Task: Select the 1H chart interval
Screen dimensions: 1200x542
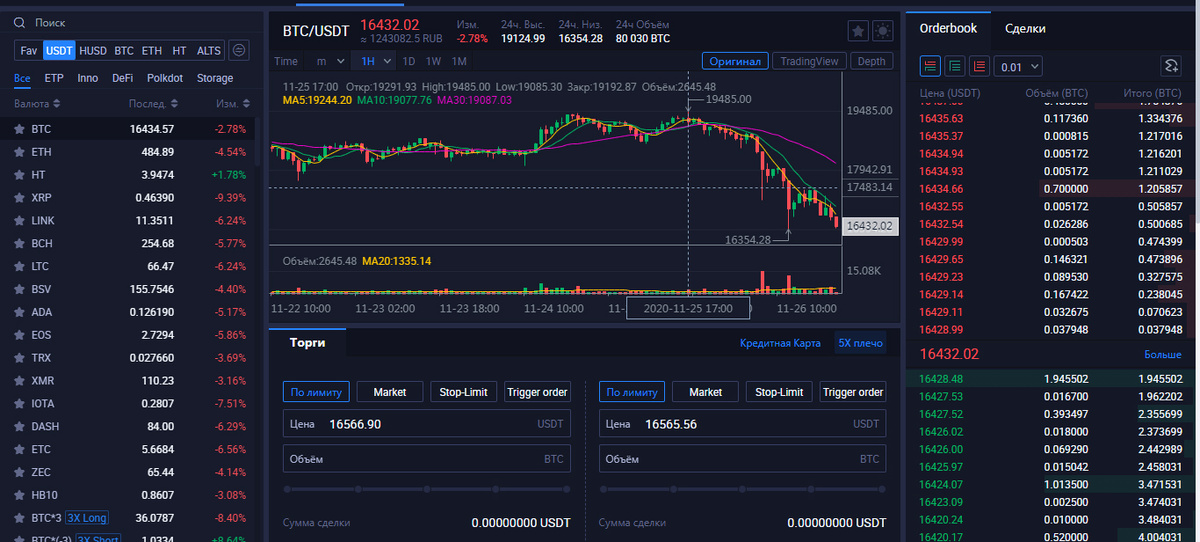Action: click(374, 61)
